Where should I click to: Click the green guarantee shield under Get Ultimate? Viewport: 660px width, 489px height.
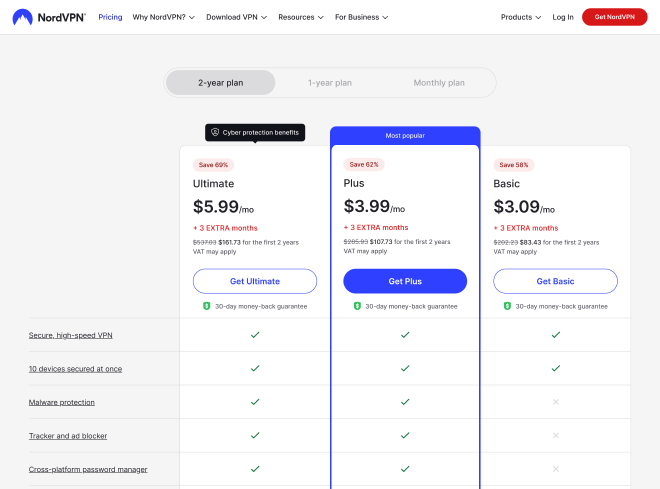[207, 306]
